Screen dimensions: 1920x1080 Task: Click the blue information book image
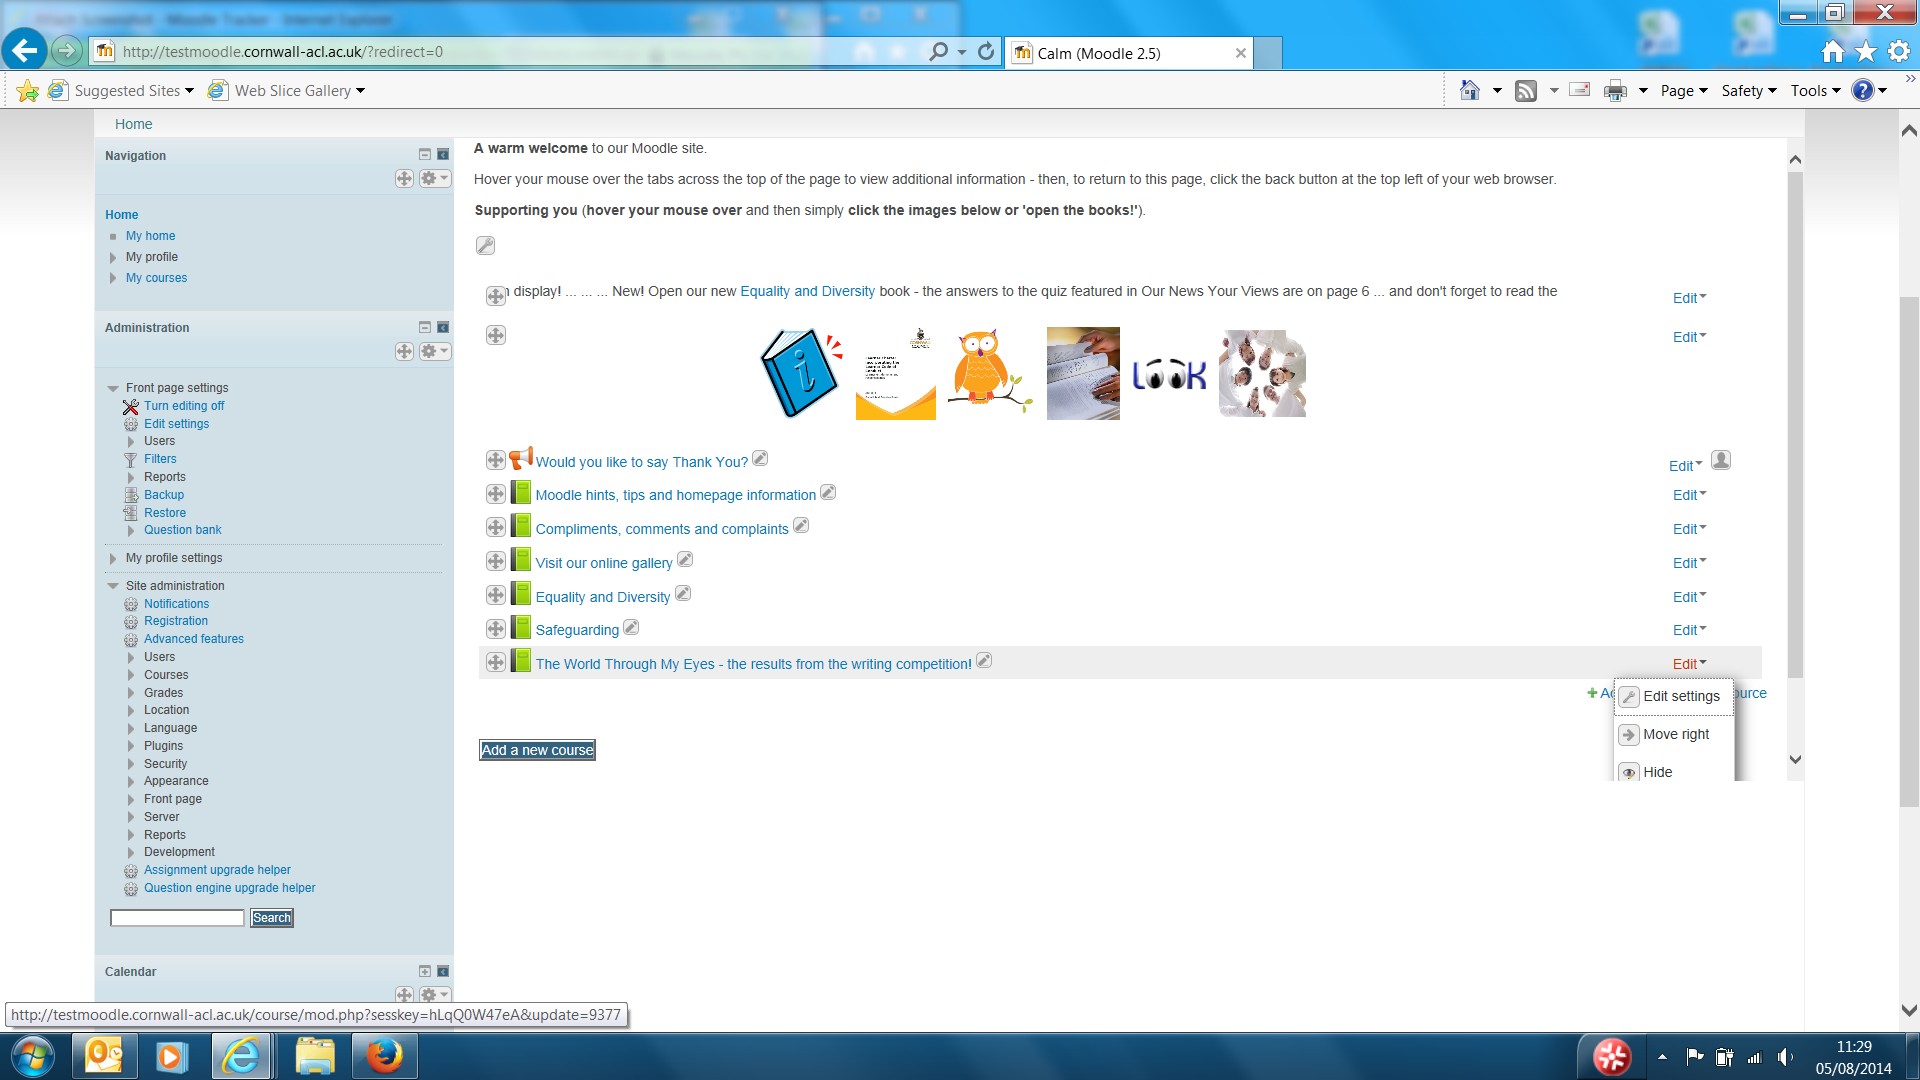(x=800, y=372)
